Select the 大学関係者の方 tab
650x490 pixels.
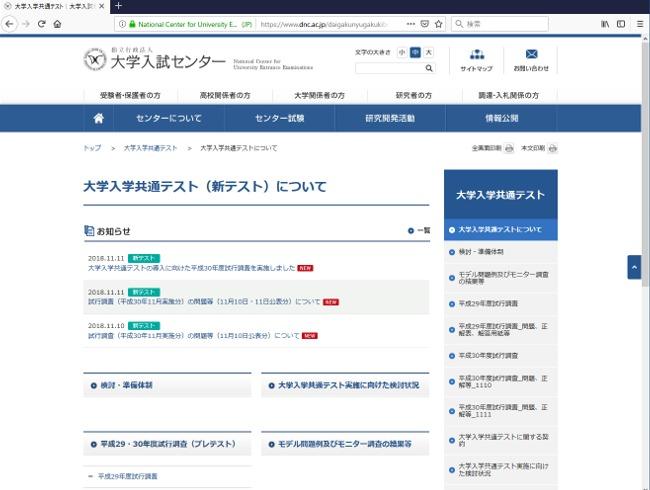tap(320, 95)
